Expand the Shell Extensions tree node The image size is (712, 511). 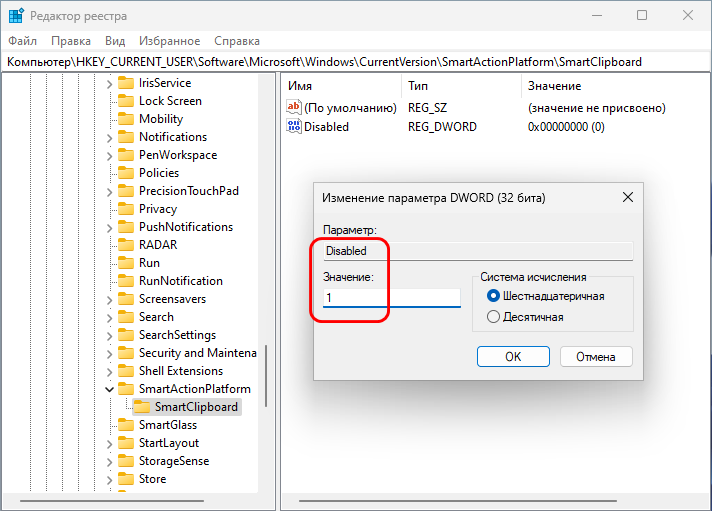109,372
